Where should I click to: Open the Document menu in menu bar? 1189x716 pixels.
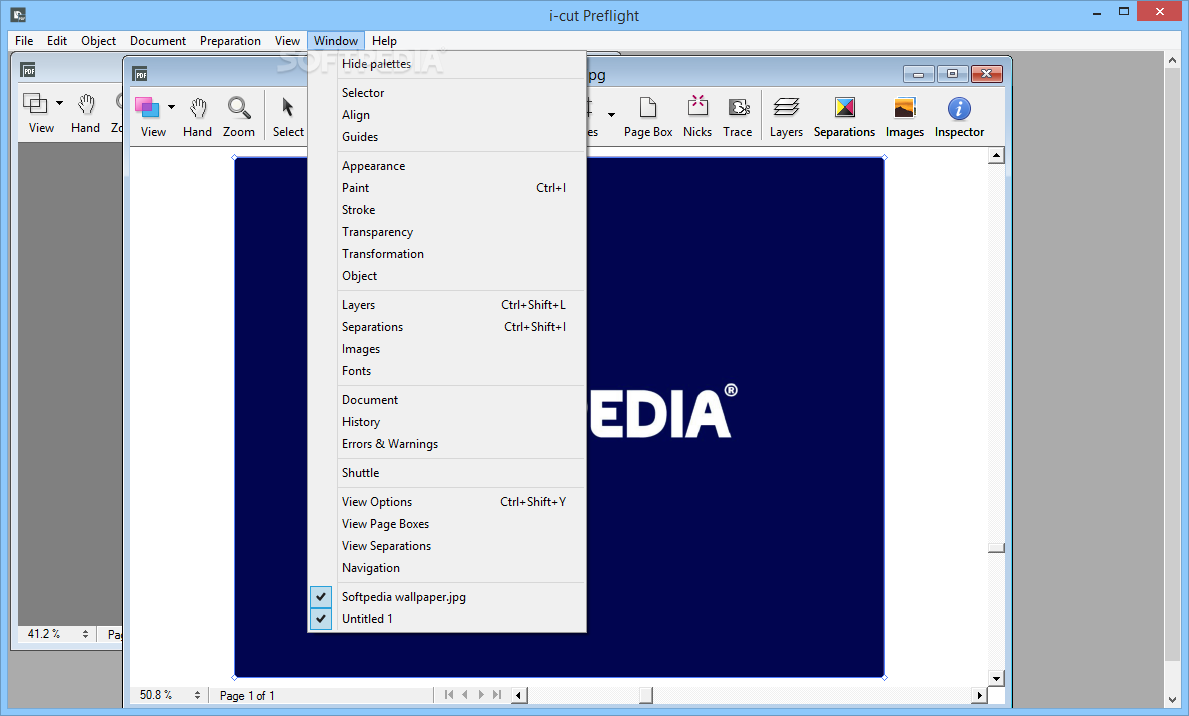[x=158, y=41]
